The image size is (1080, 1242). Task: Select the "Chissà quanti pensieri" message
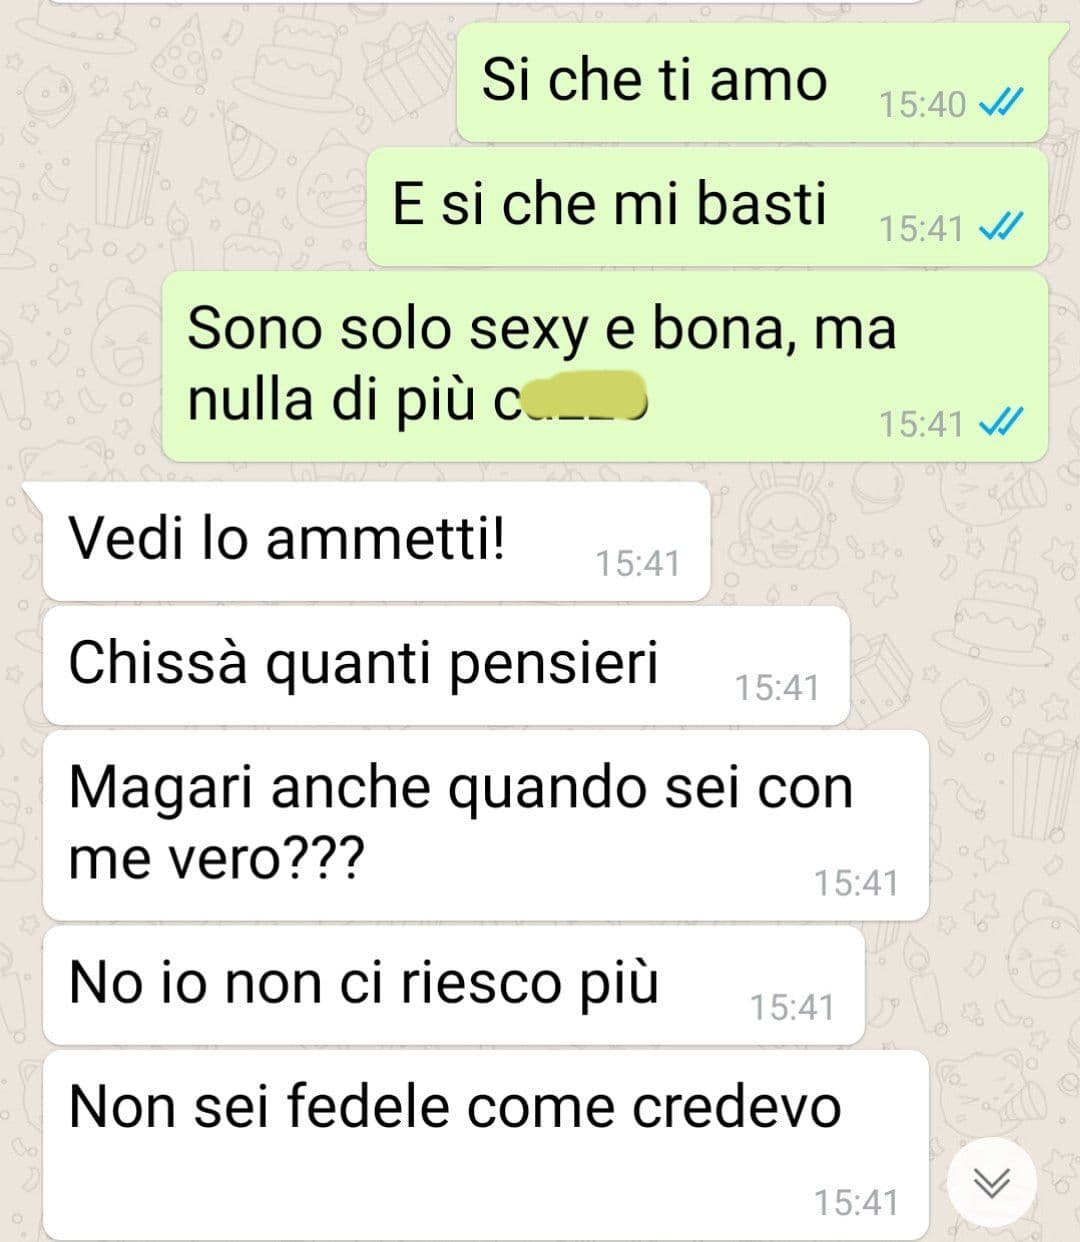tap(446, 666)
